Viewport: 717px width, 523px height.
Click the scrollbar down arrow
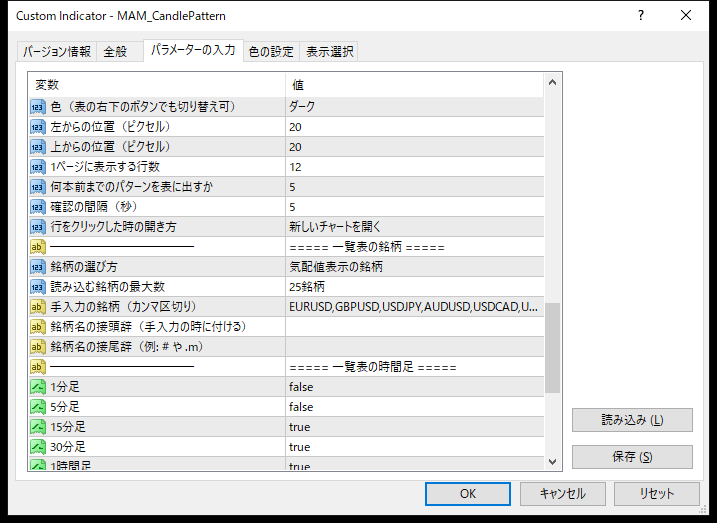click(x=552, y=461)
